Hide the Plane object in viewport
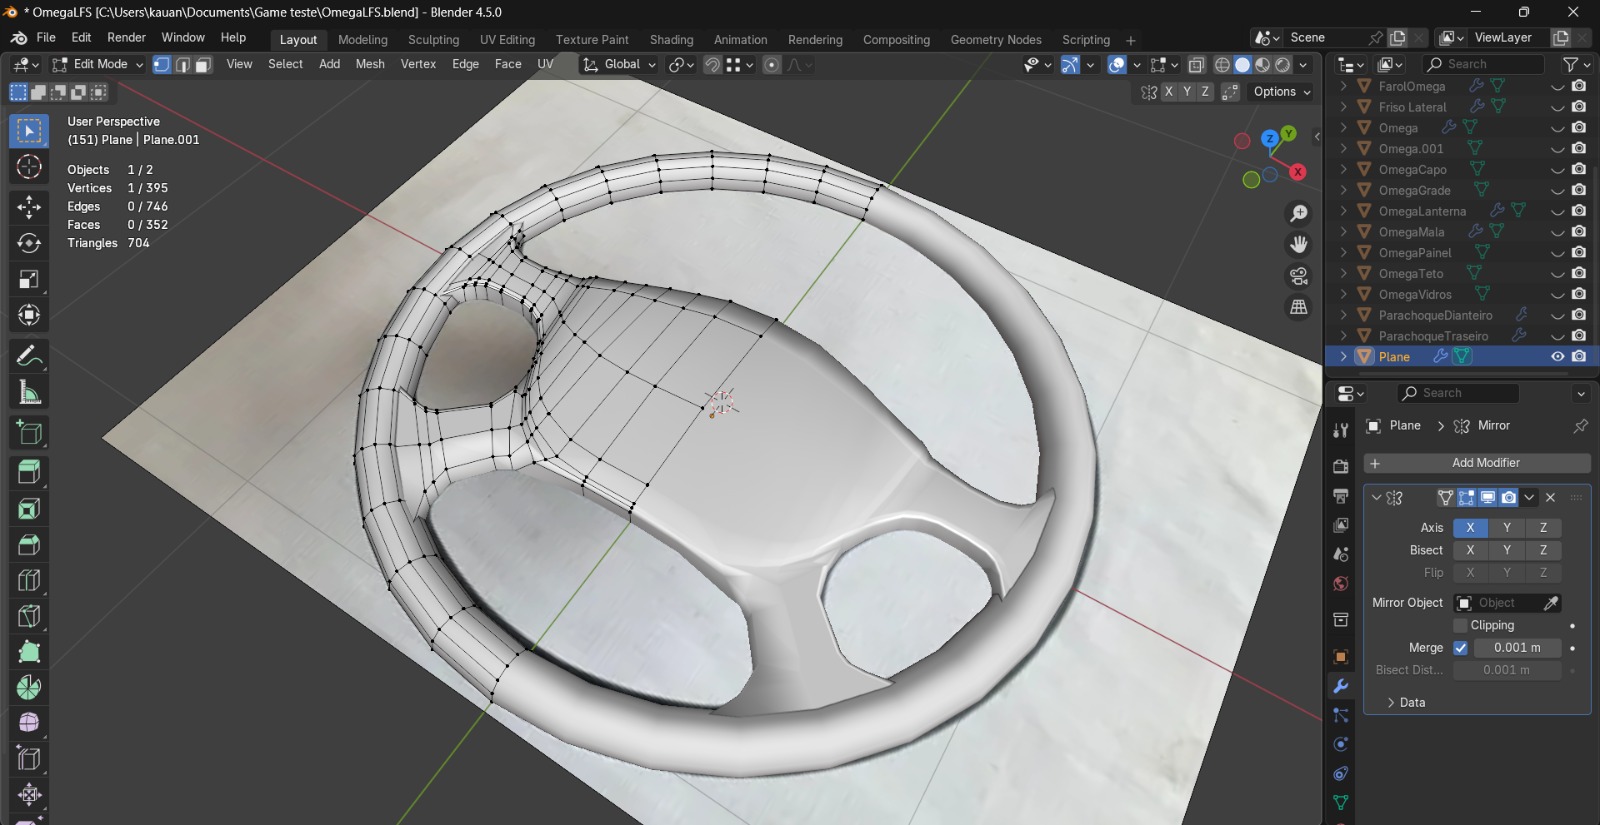This screenshot has height=825, width=1600. pyautogui.click(x=1557, y=357)
